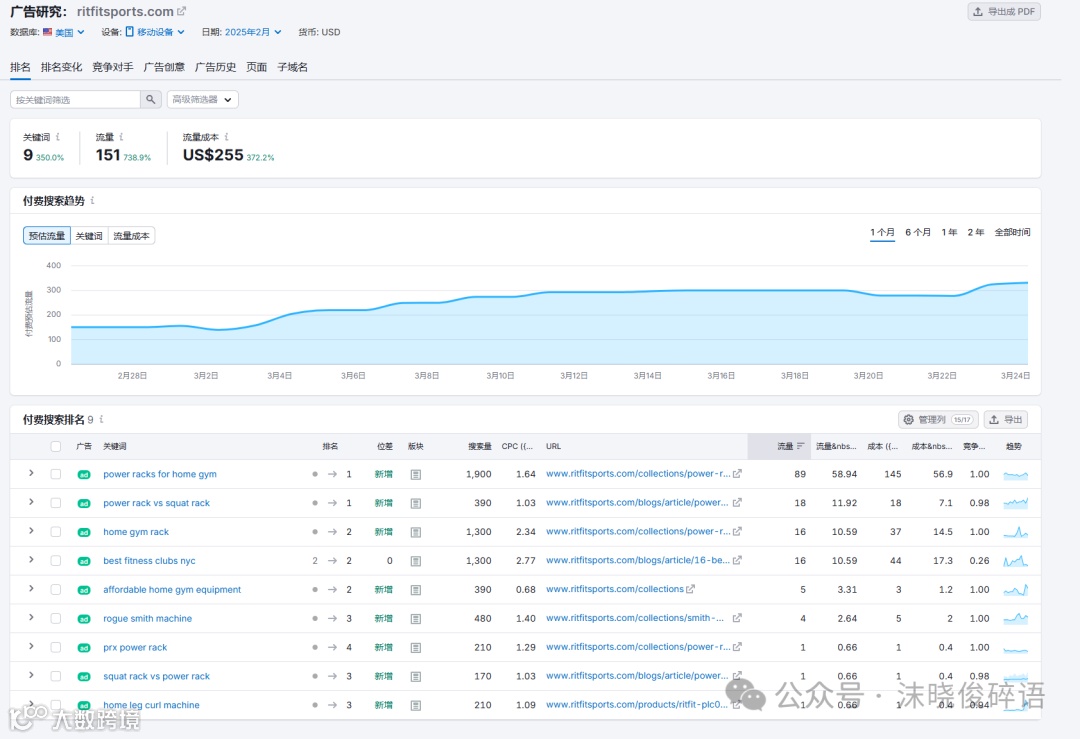Show info icon next to 关键词 metric
The image size is (1080, 739).
(x=58, y=137)
